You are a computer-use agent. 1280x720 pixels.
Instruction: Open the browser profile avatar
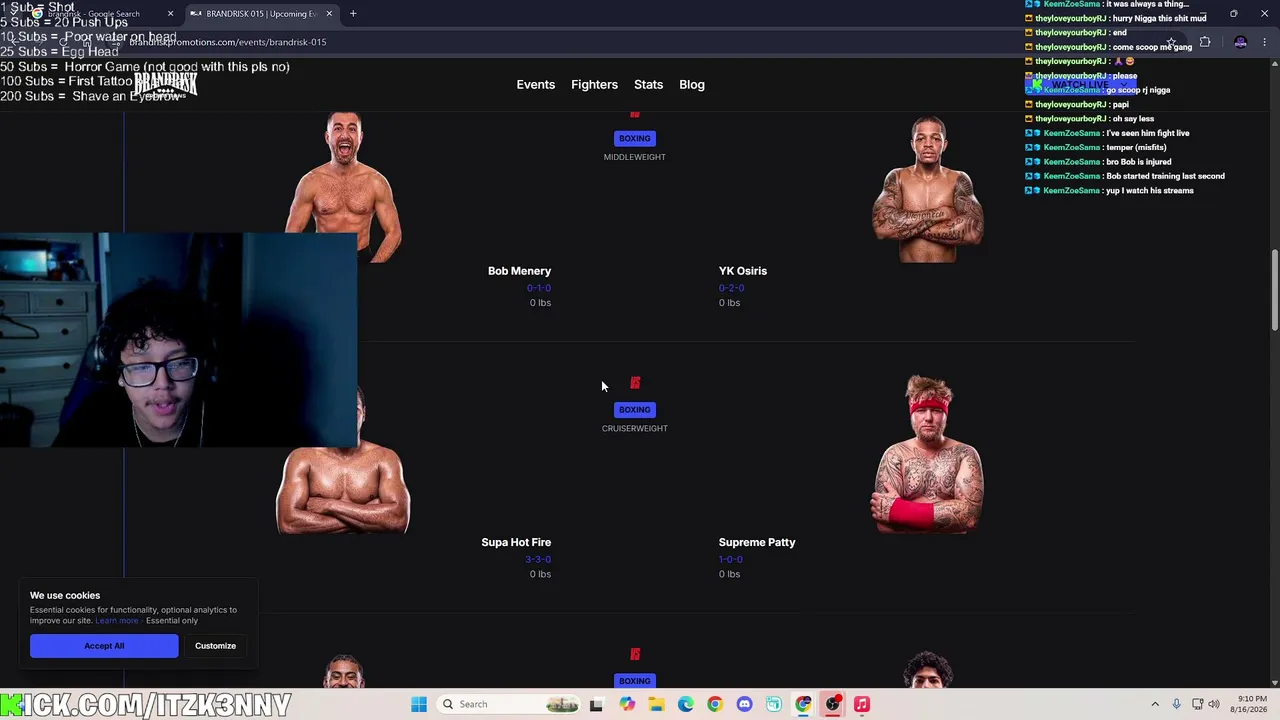(1241, 42)
